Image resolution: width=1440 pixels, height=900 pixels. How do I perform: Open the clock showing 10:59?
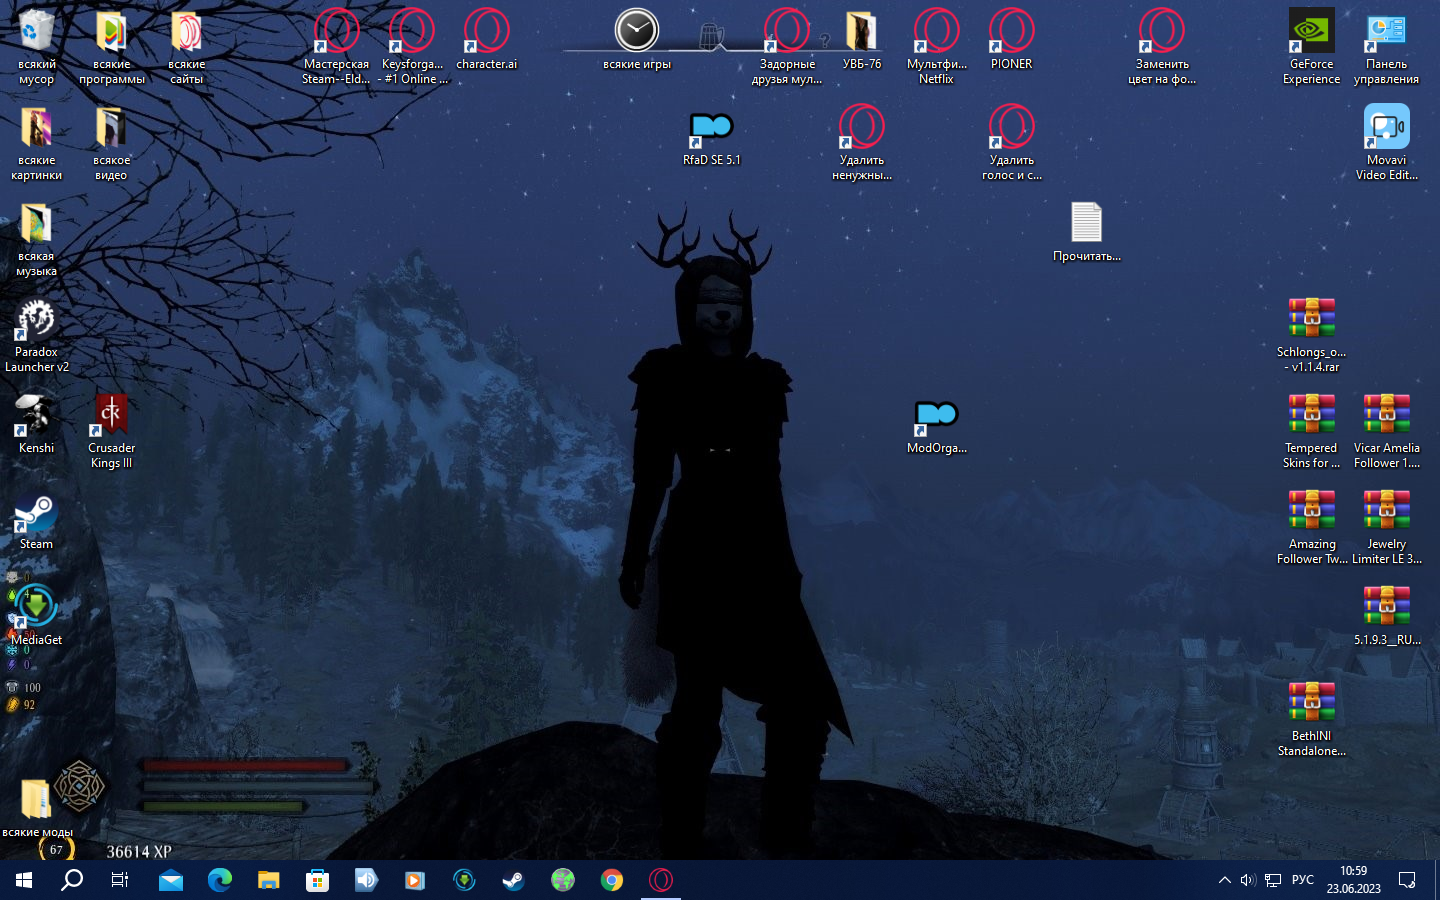1353,880
